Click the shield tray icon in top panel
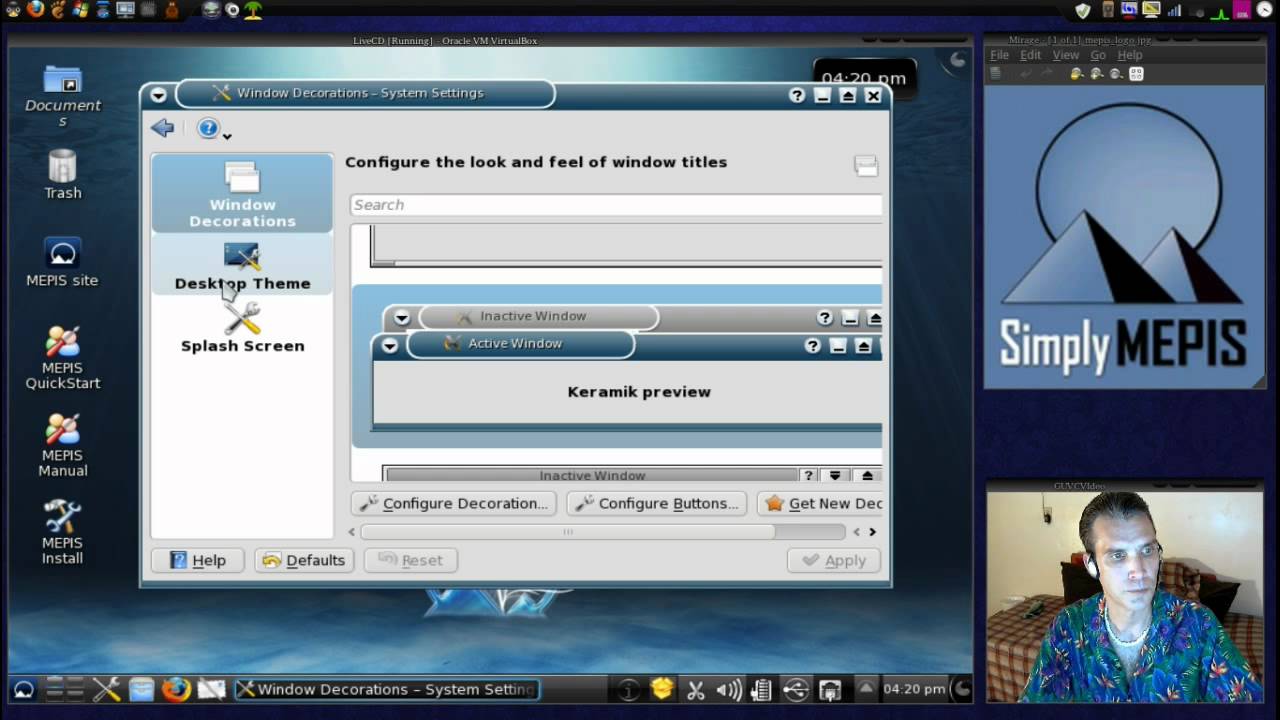1280x720 pixels. pos(1082,10)
